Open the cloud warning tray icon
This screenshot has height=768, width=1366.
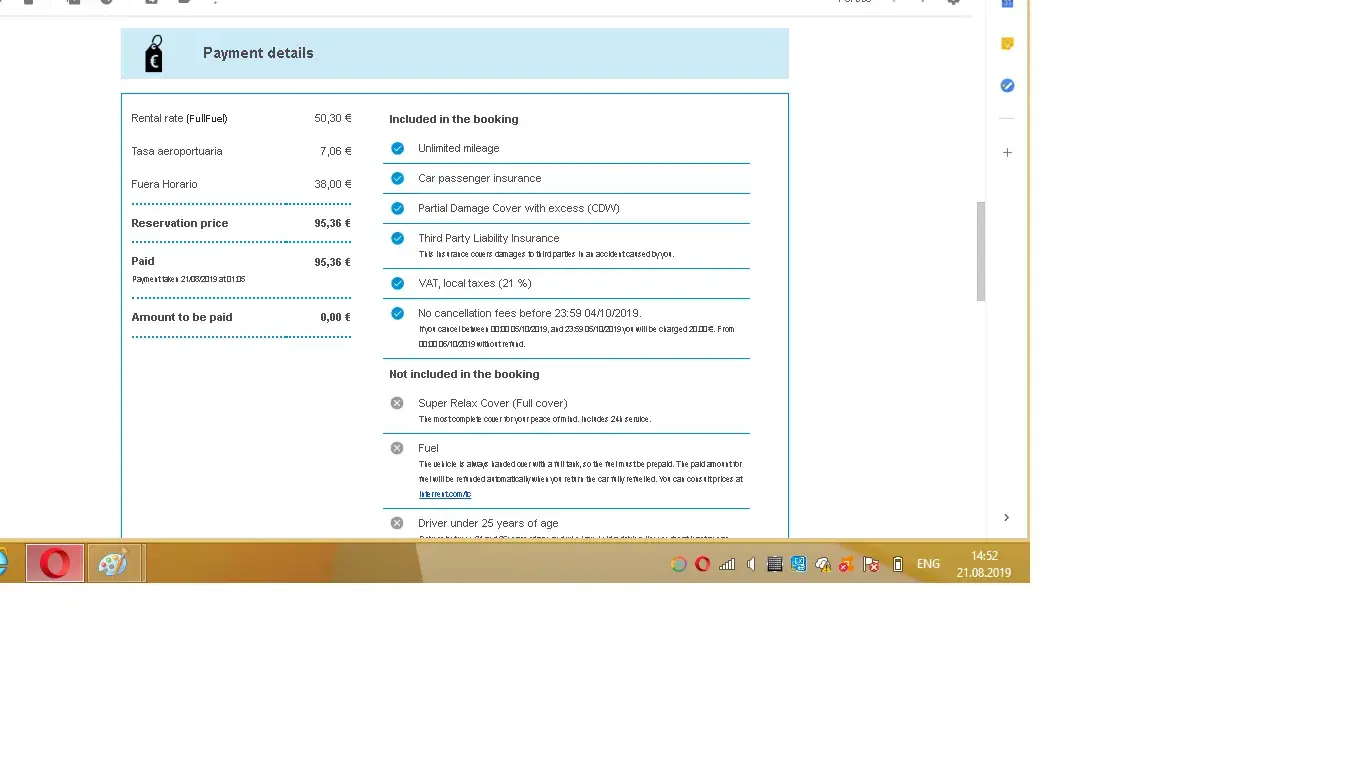[823, 564]
